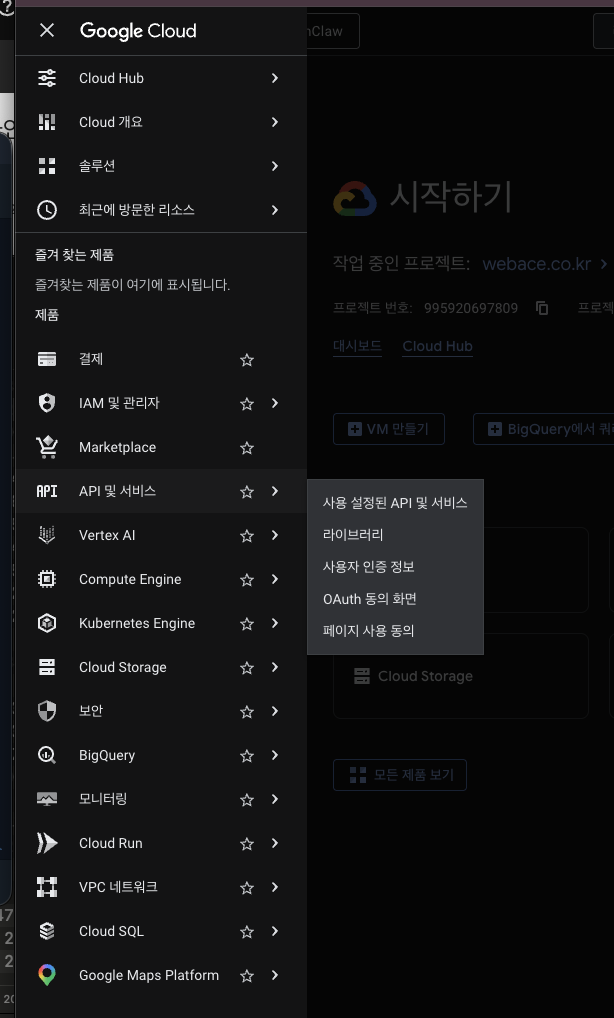Click the VM 만들기 button
614x1018 pixels.
pos(389,429)
